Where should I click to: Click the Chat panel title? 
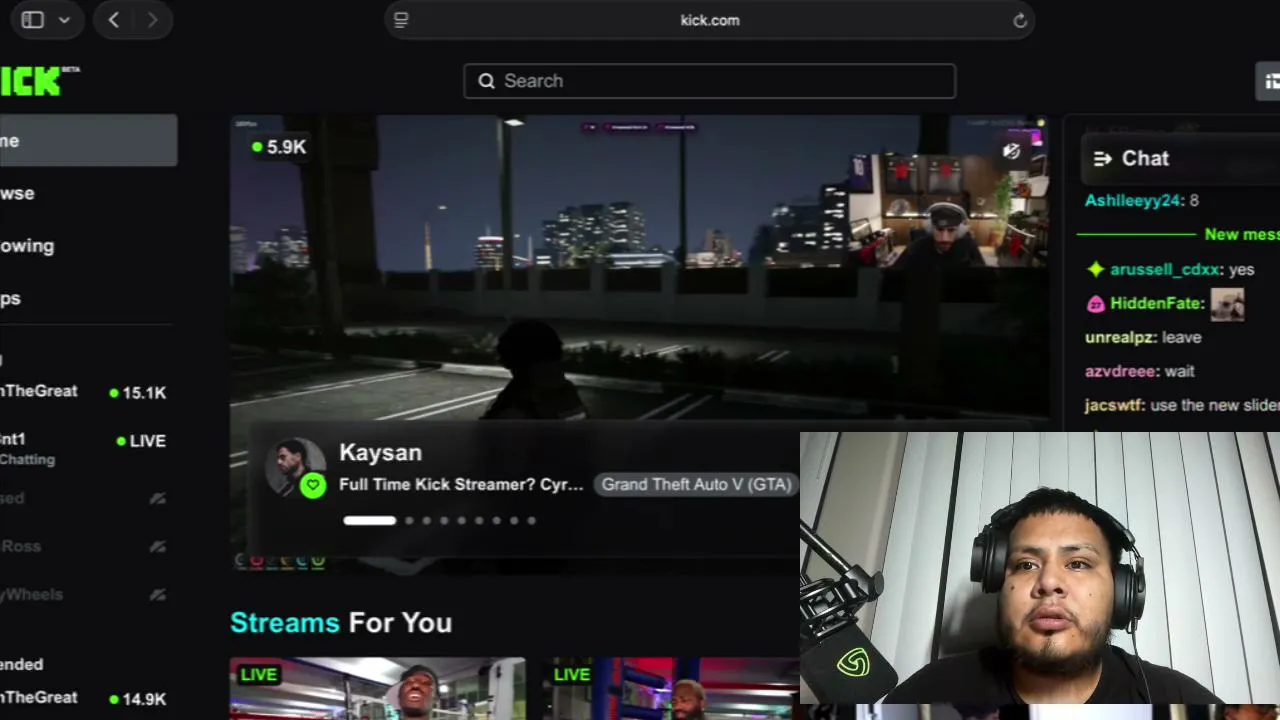point(1145,158)
